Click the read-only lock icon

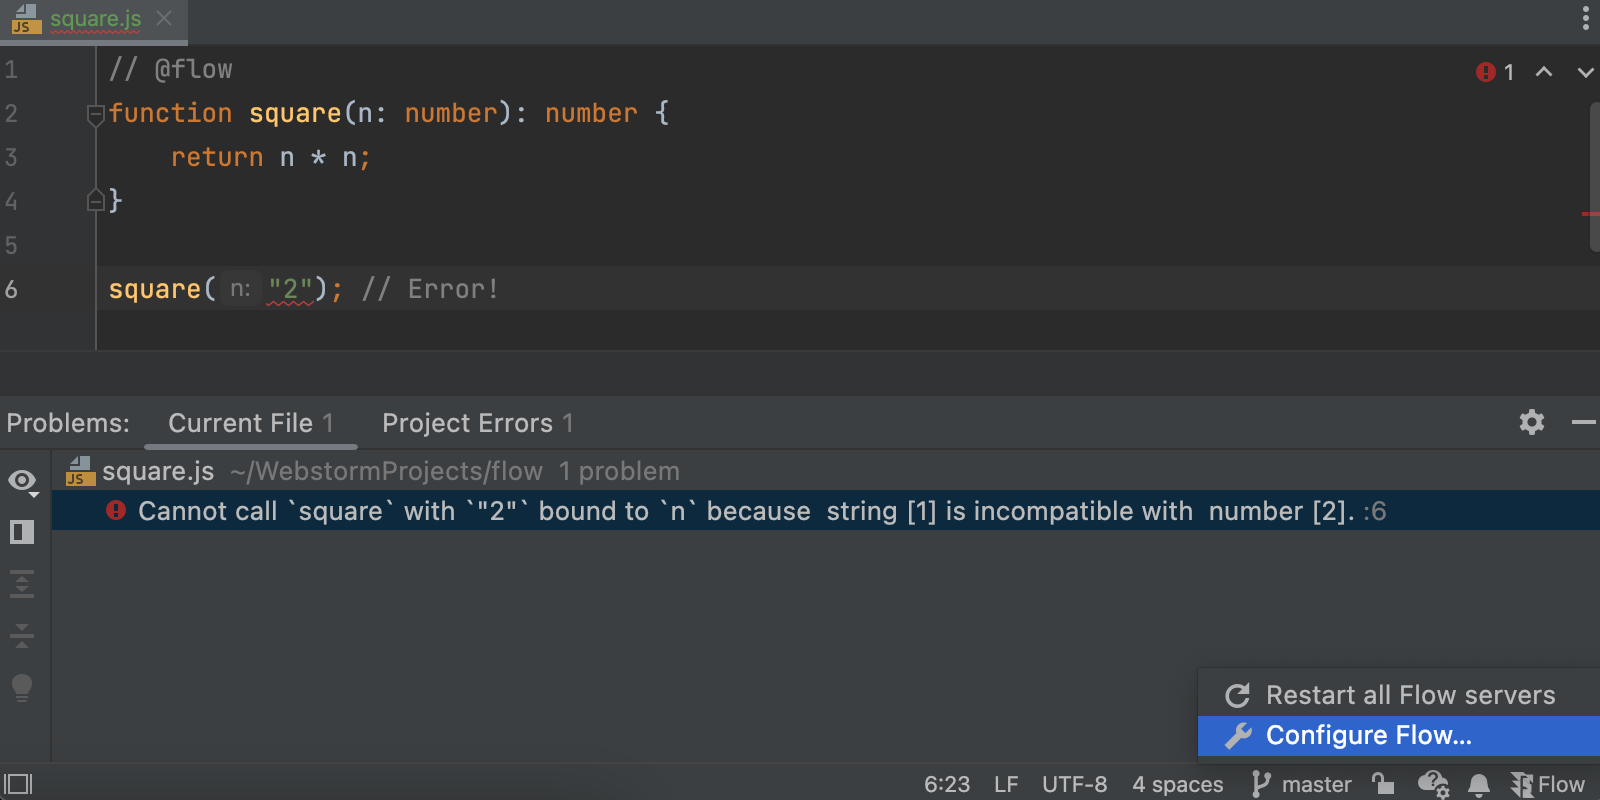click(x=1383, y=784)
